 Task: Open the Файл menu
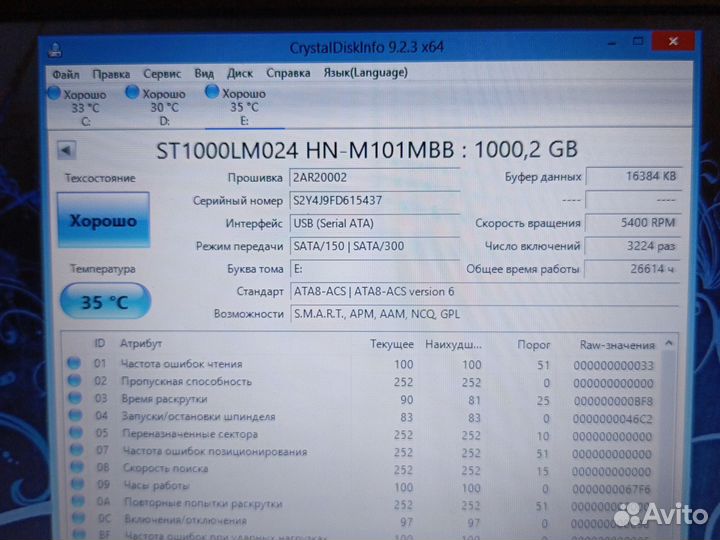tap(65, 74)
